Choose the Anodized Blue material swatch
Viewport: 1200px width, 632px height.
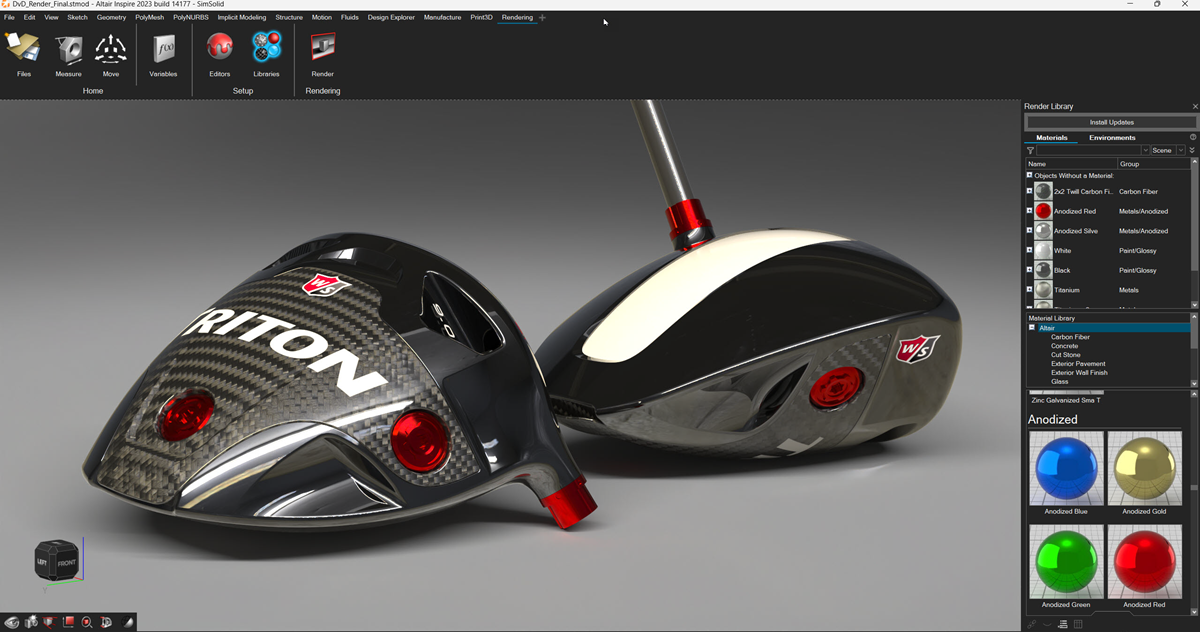click(1065, 468)
